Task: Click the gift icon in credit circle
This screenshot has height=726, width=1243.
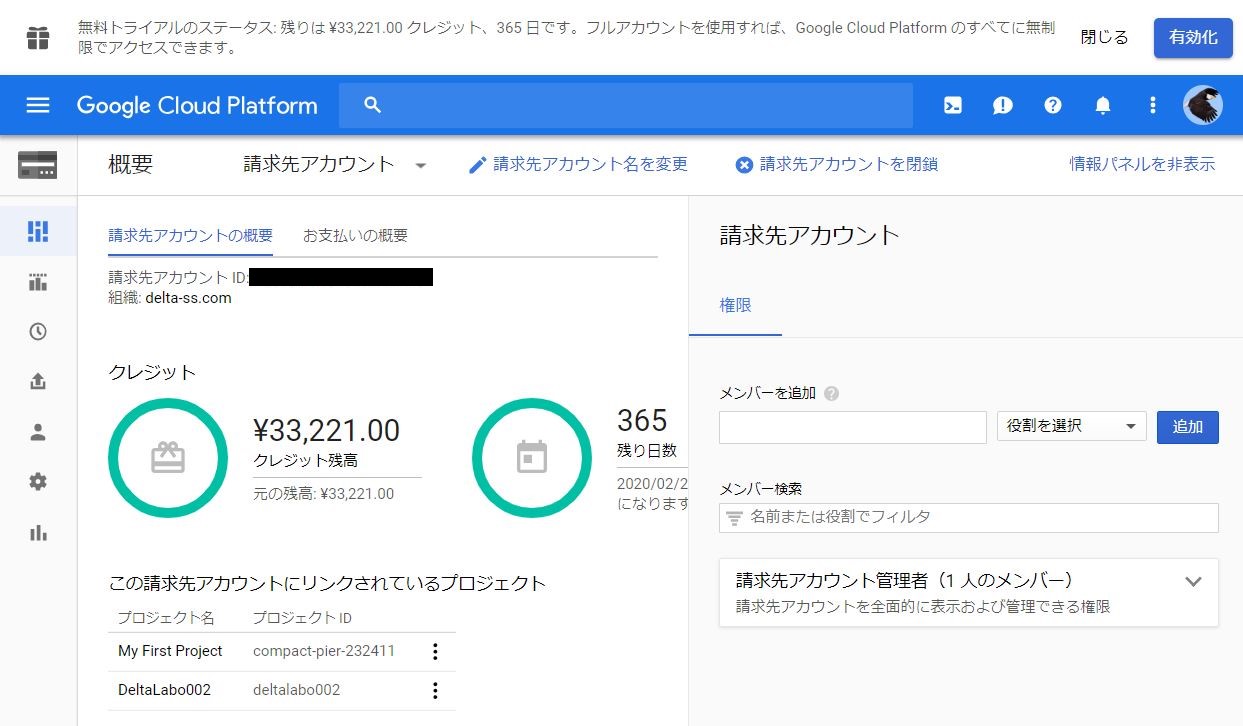Action: 168,458
